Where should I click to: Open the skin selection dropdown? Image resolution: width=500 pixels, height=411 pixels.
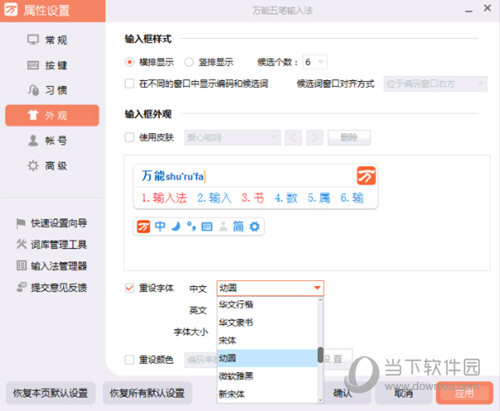click(x=232, y=137)
